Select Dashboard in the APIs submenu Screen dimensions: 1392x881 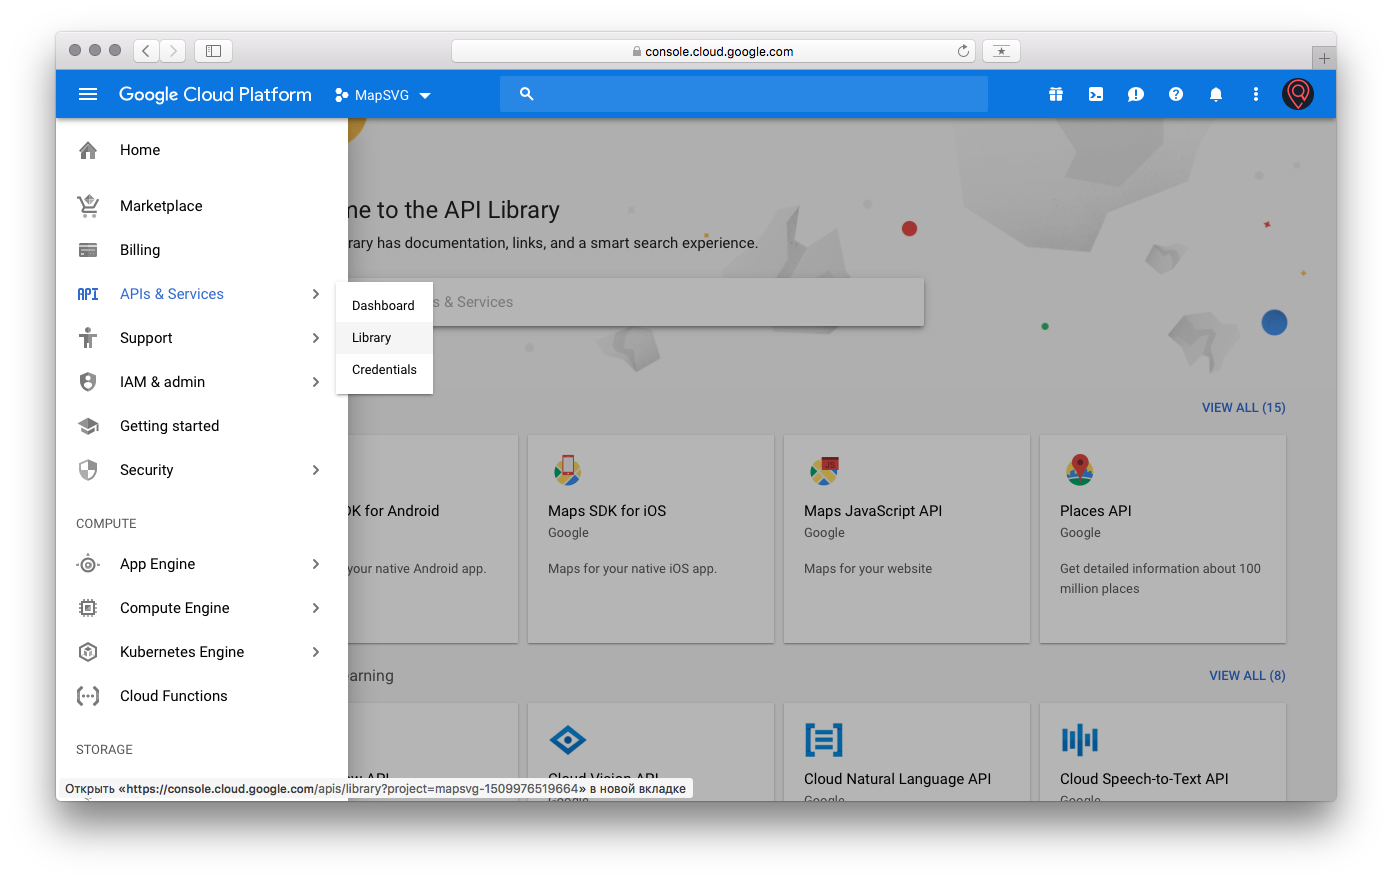coord(384,306)
